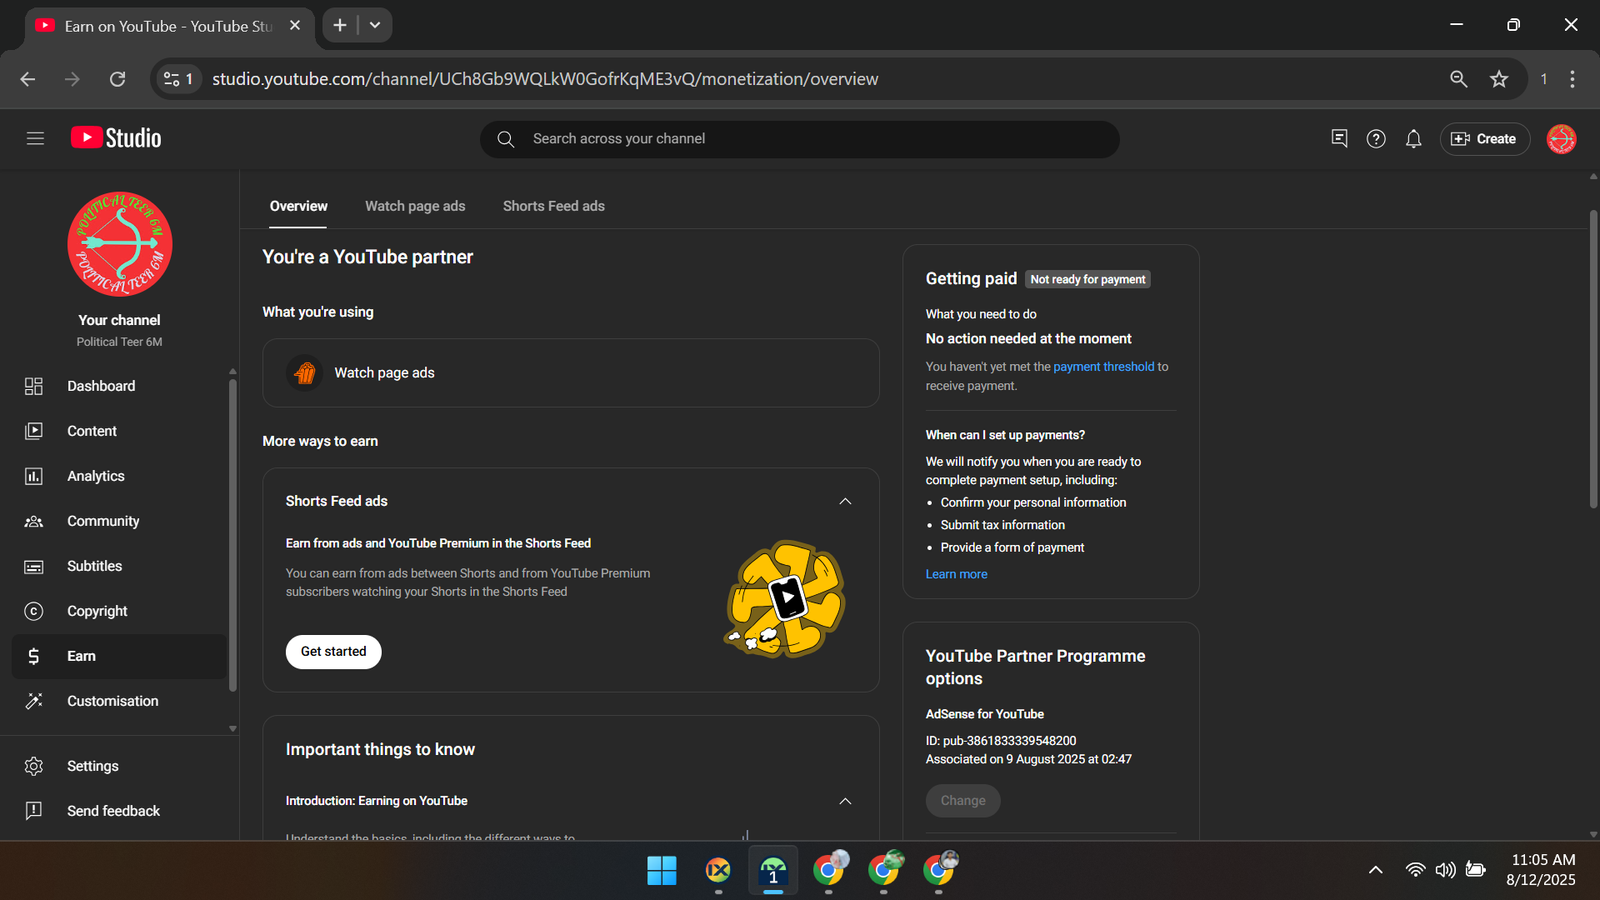The width and height of the screenshot is (1600, 900).
Task: Click the channel profile picture in sidebar
Action: (120, 244)
